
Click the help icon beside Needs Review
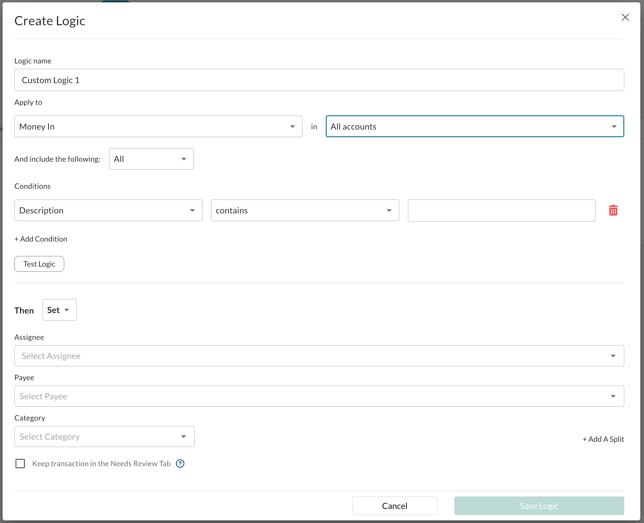pyautogui.click(x=180, y=464)
